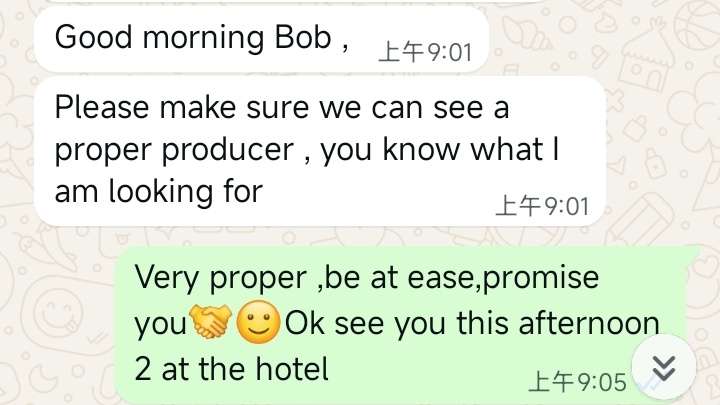Click the word "producer" in incoming message
This screenshot has height=405, width=720.
(228, 151)
